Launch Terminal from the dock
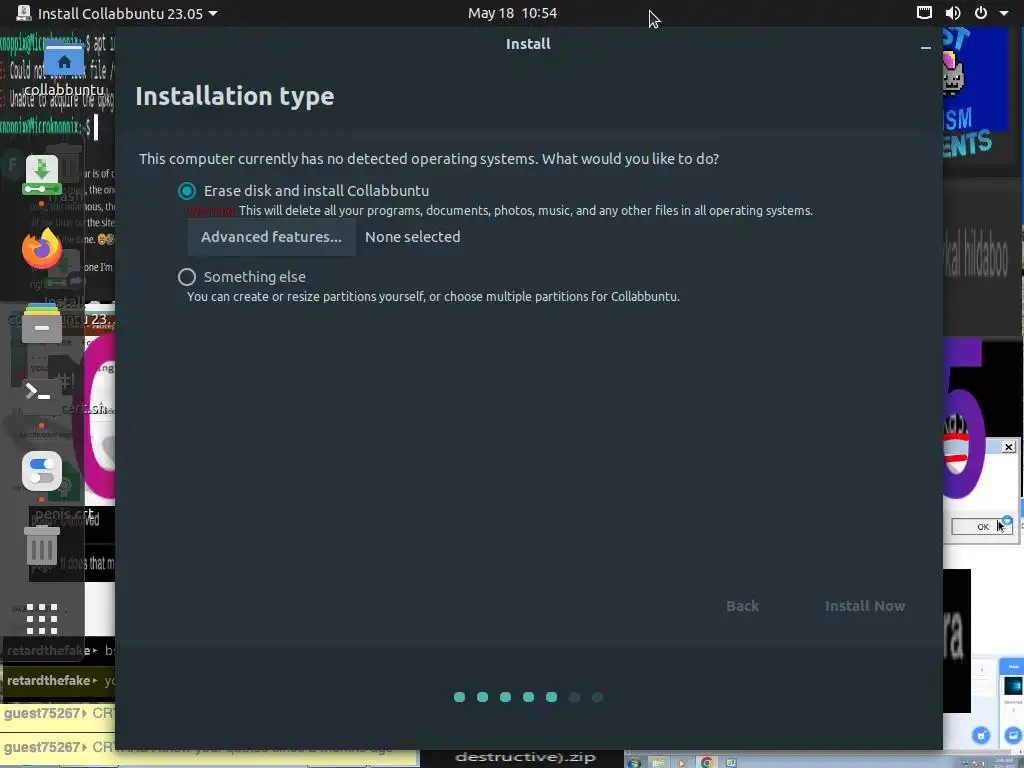Screen dimensions: 1024x768 (42, 396)
